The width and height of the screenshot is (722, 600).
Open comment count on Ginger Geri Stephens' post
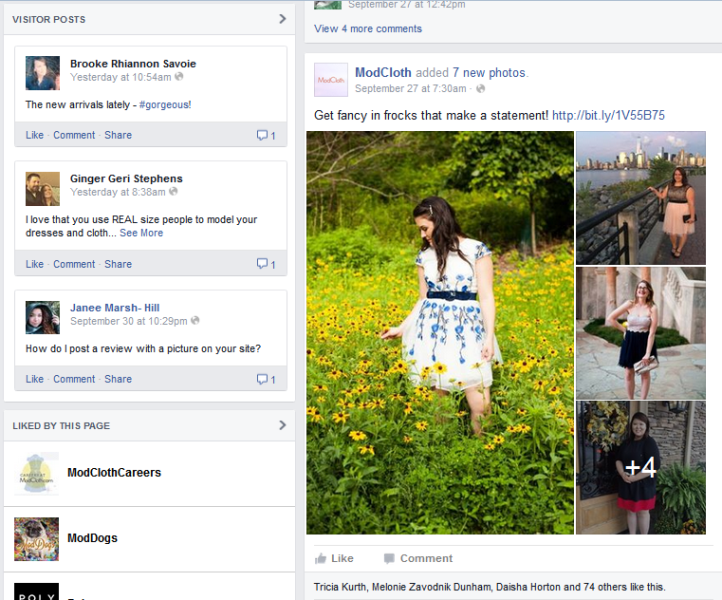[x=266, y=264]
